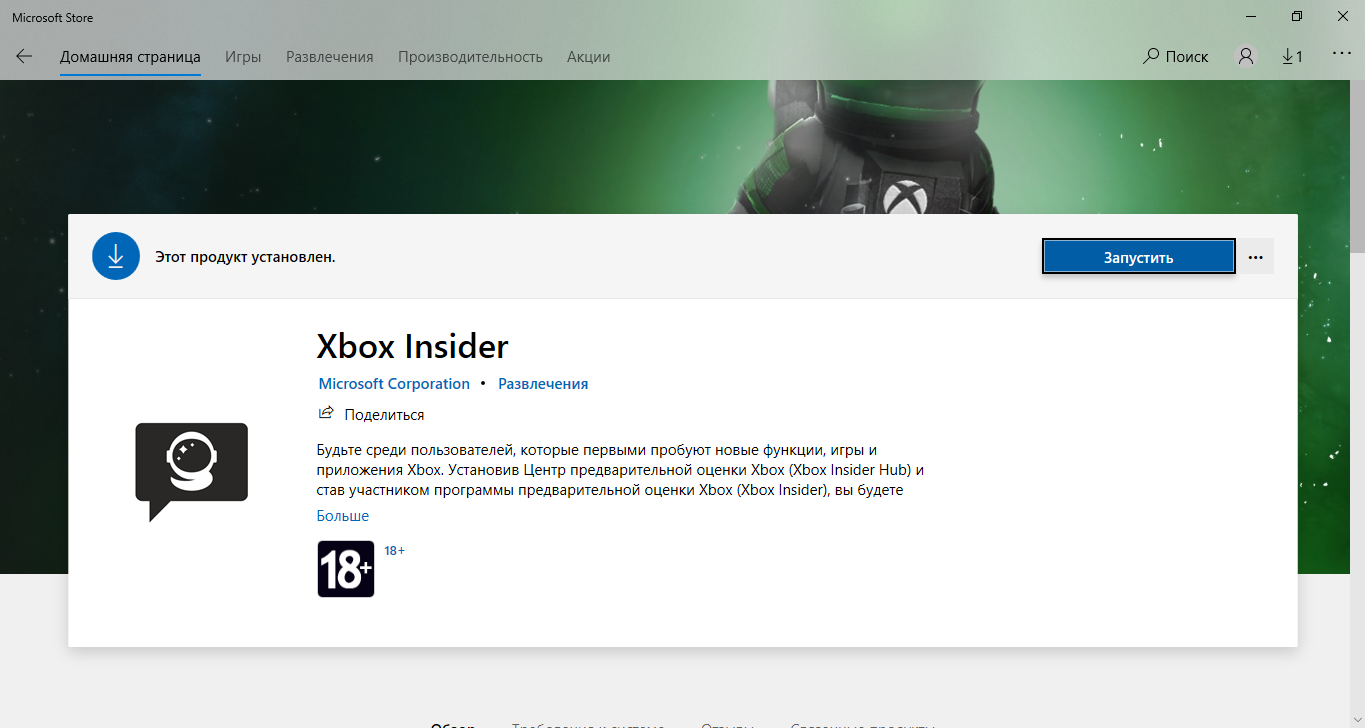
Task: Go back with the left arrow icon
Action: [24, 57]
